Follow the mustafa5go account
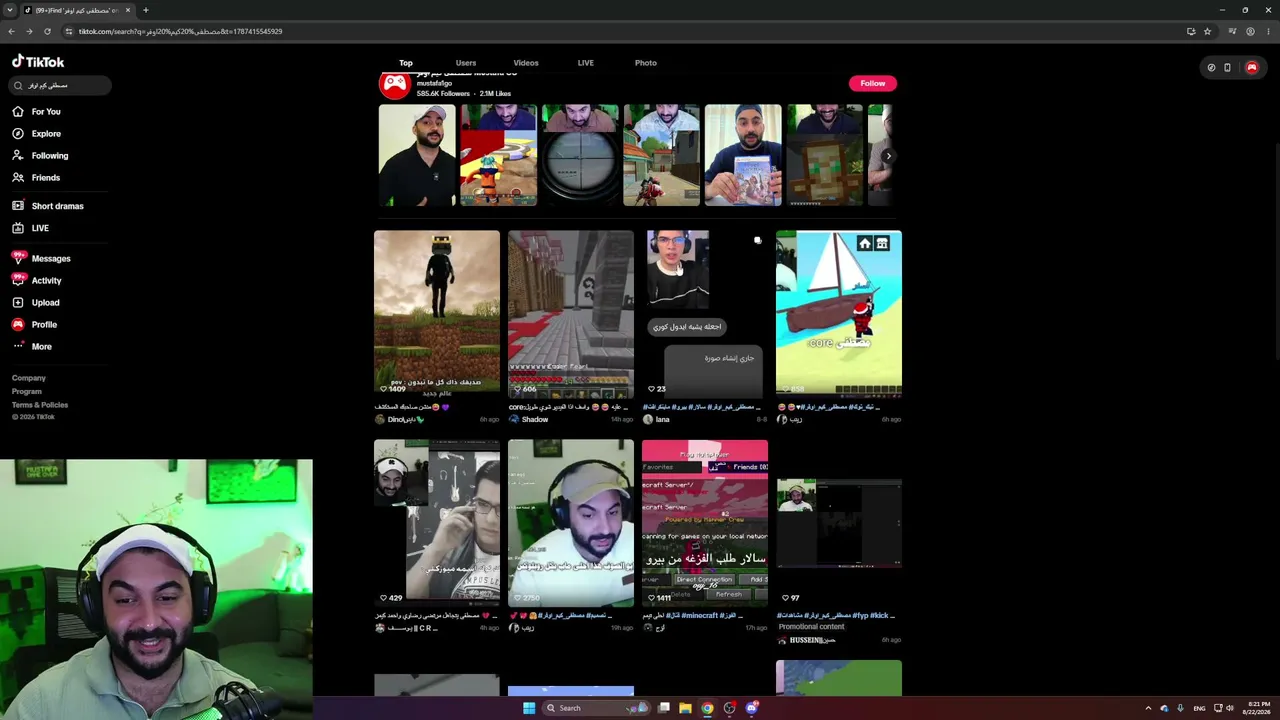The height and width of the screenshot is (720, 1280). click(x=873, y=83)
